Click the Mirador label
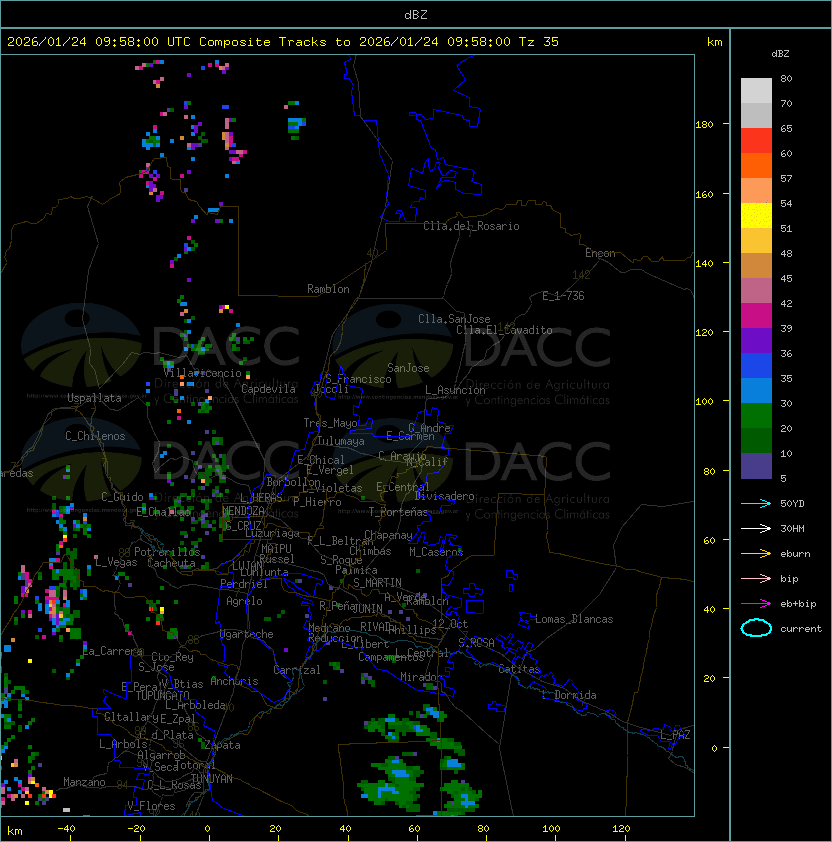 421,677
